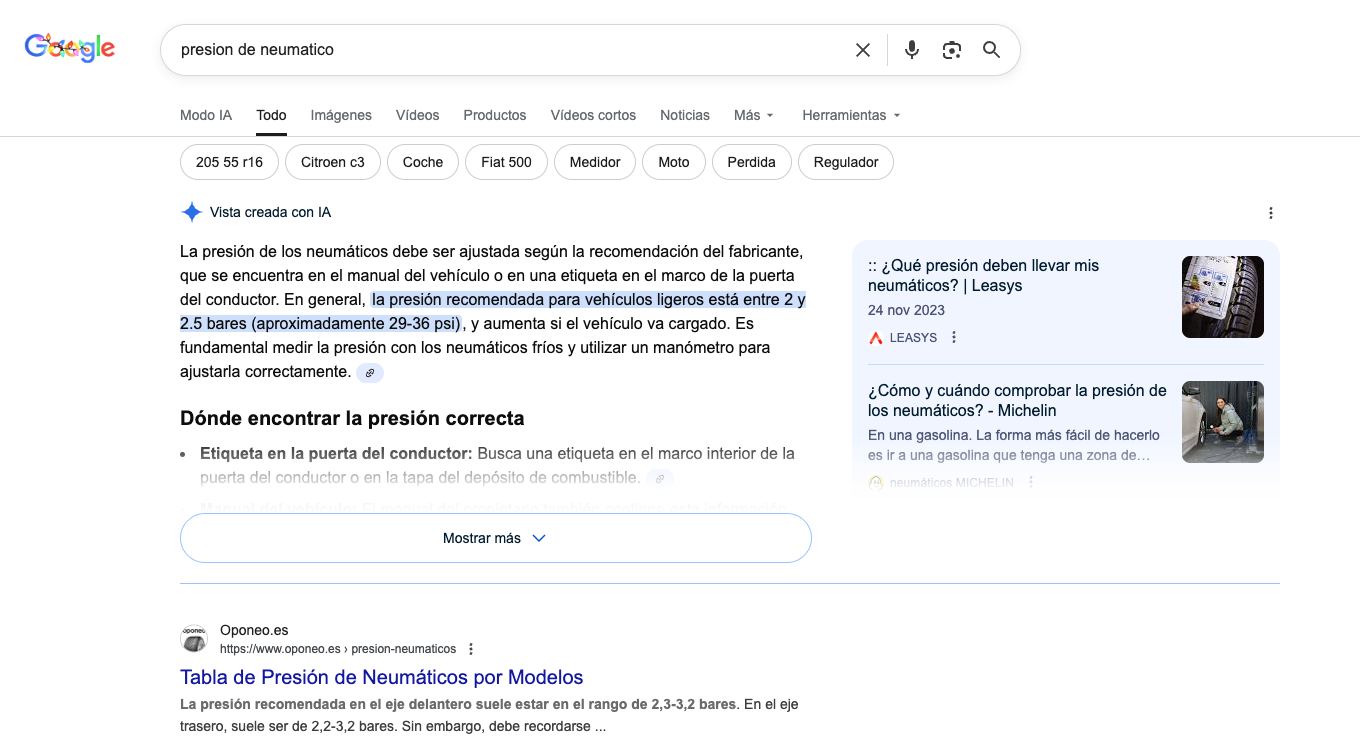Click the magnifying glass search icon
This screenshot has width=1360, height=750.
tap(991, 50)
